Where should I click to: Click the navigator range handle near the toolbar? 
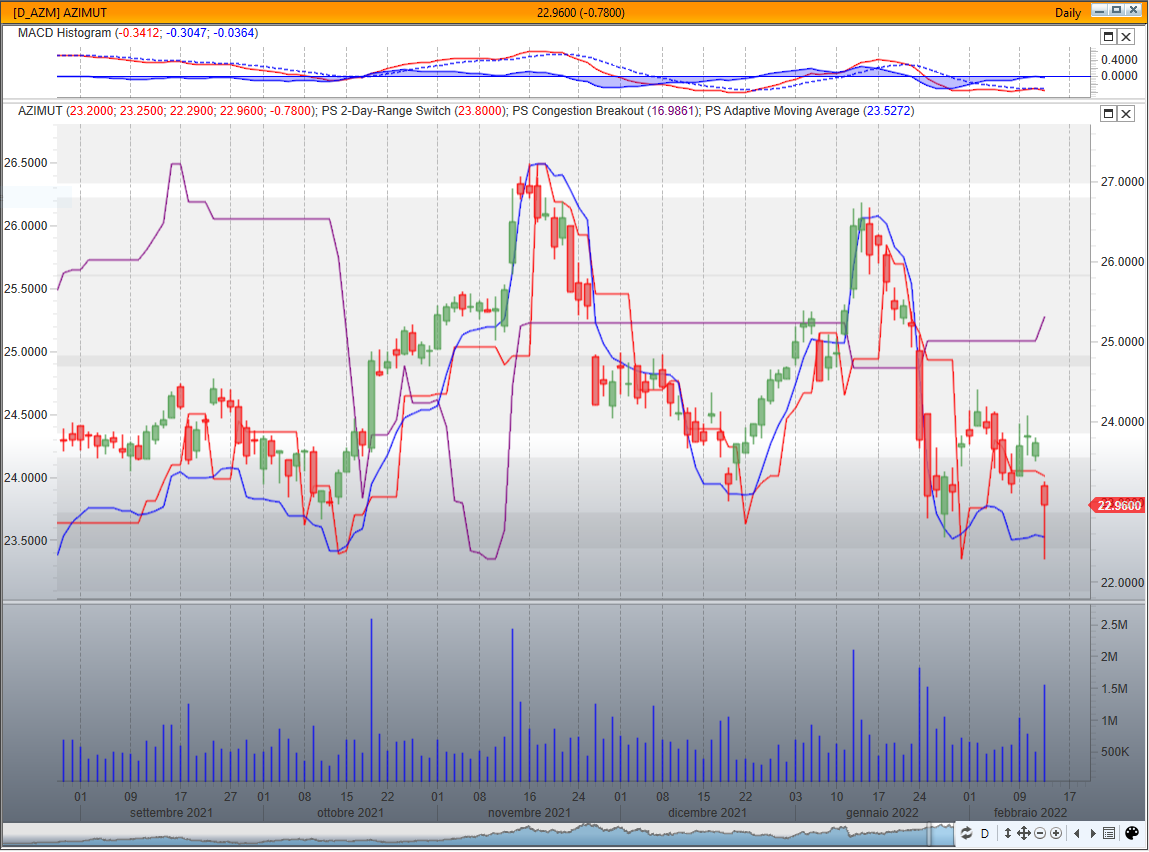click(x=930, y=834)
